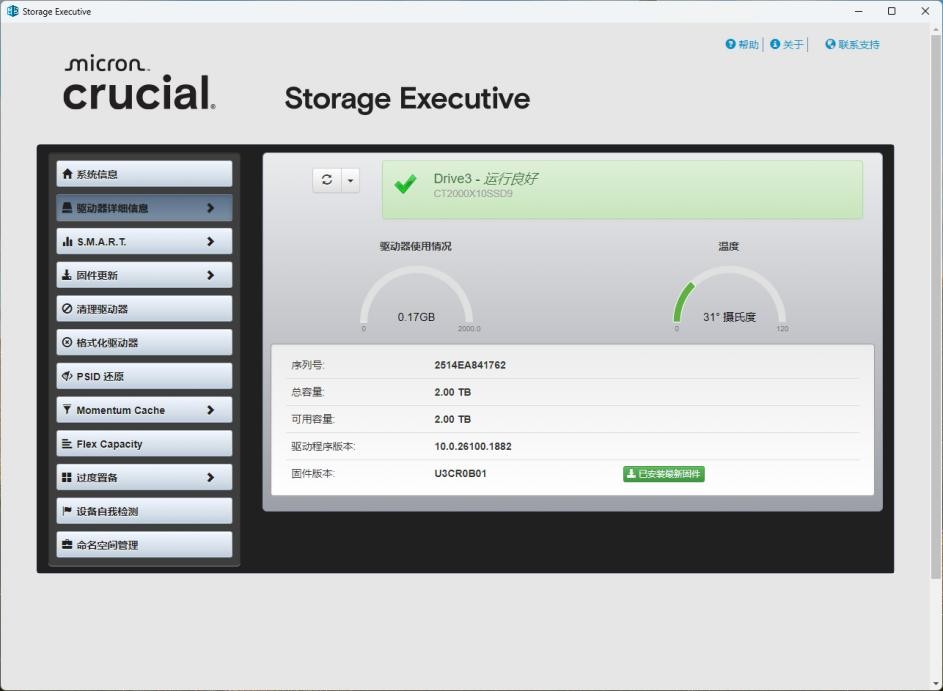Click firmware version text U3CR0B01
This screenshot has height=691, width=943.
(x=460, y=473)
